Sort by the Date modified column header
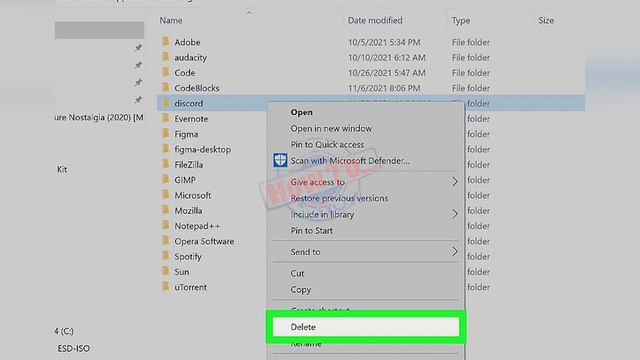This screenshot has width=640, height=360. point(375,20)
